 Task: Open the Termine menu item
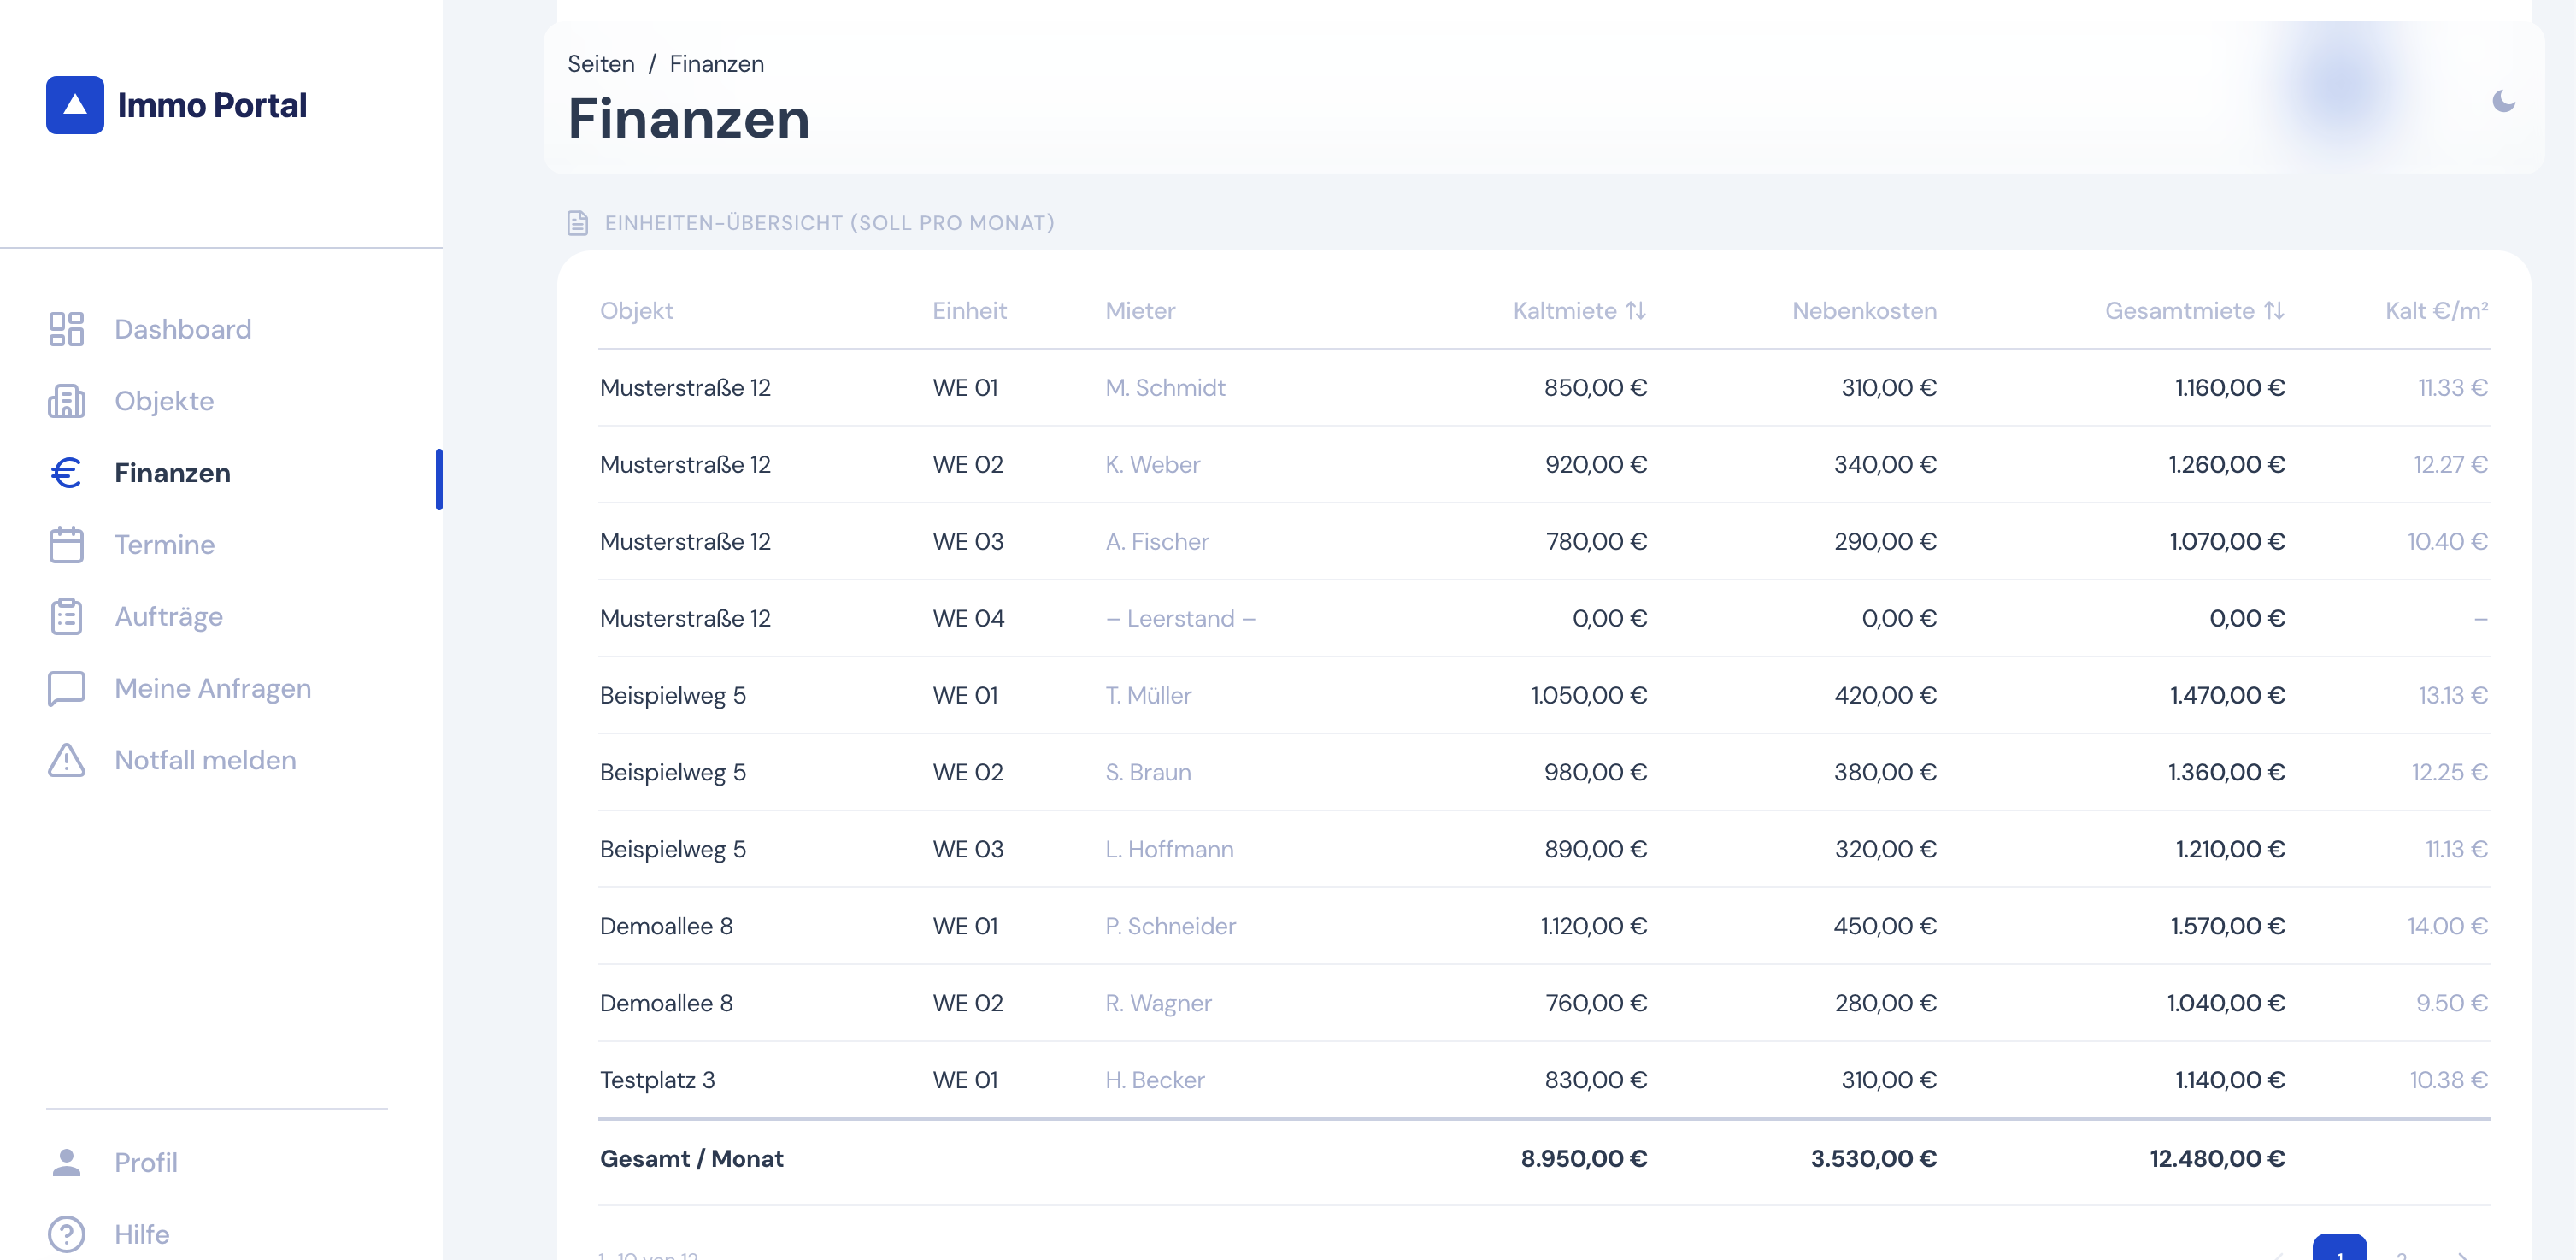(x=164, y=545)
